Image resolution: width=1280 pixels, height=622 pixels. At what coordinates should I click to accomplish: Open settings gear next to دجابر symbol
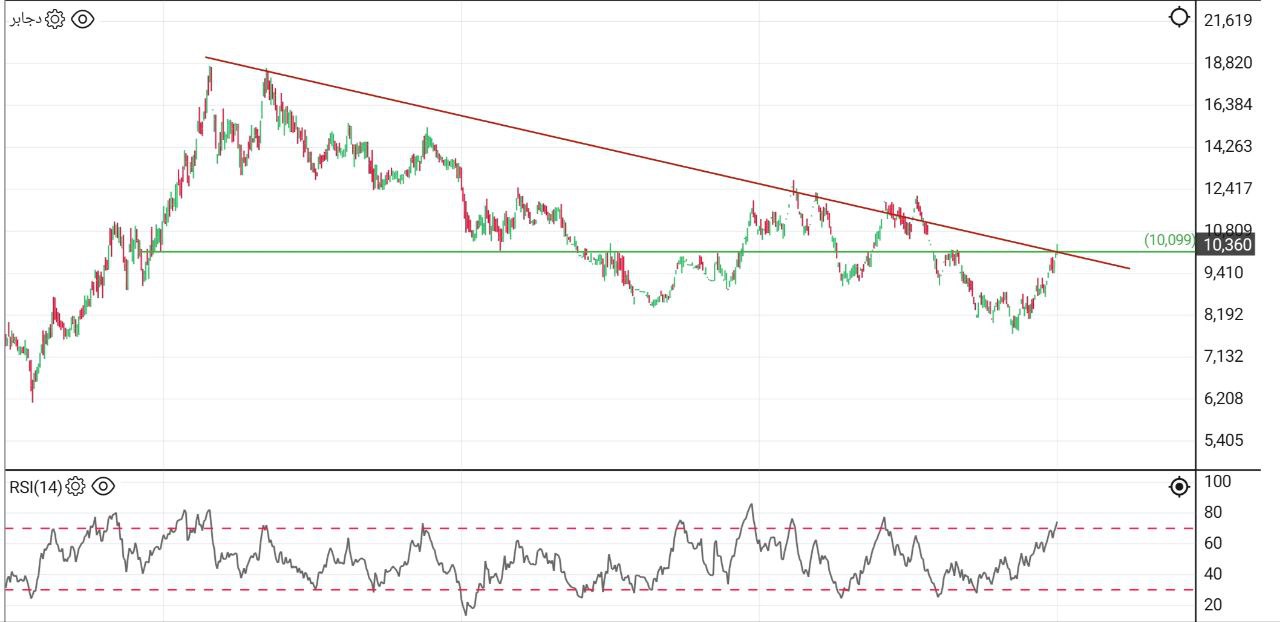click(55, 19)
